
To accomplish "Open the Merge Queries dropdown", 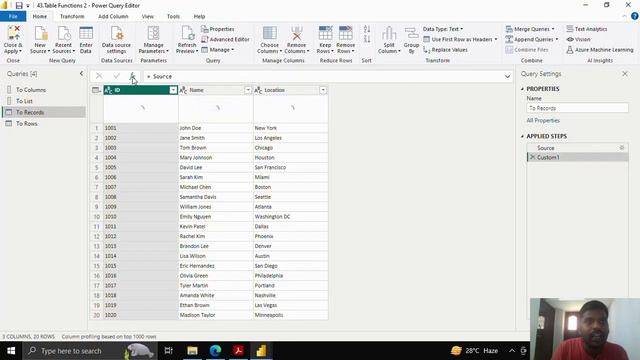I will click(x=530, y=29).
